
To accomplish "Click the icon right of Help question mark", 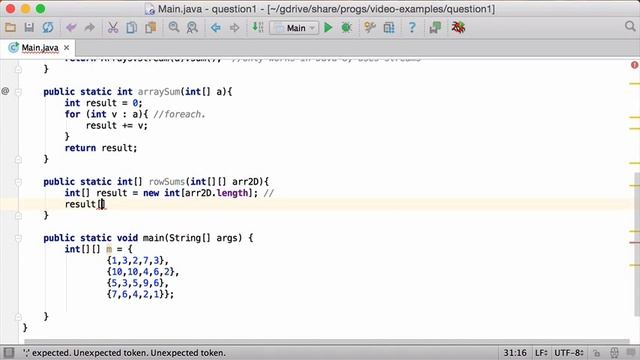I will [435, 28].
